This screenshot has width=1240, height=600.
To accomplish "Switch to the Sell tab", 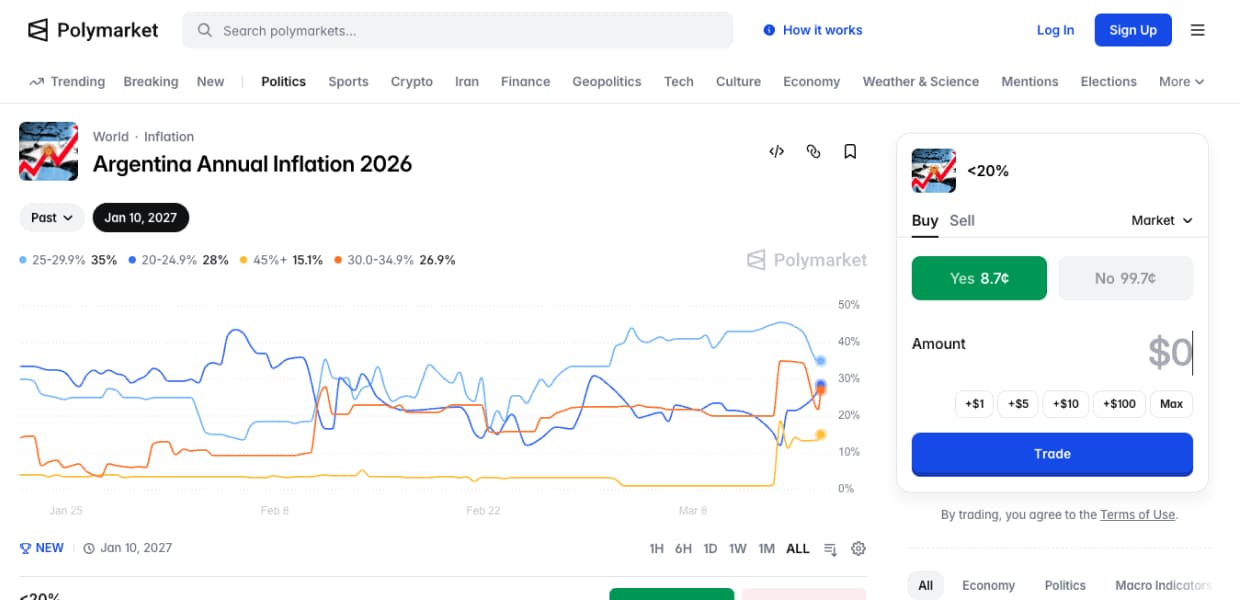I will pos(962,220).
